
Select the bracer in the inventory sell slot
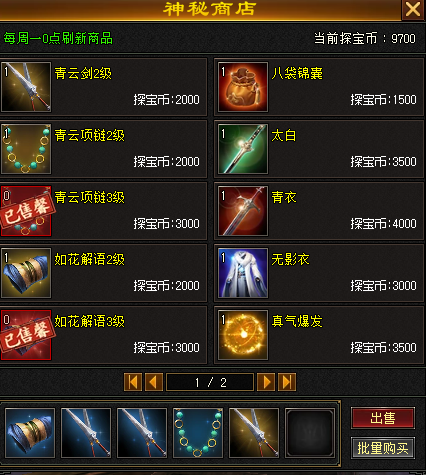(x=30, y=433)
